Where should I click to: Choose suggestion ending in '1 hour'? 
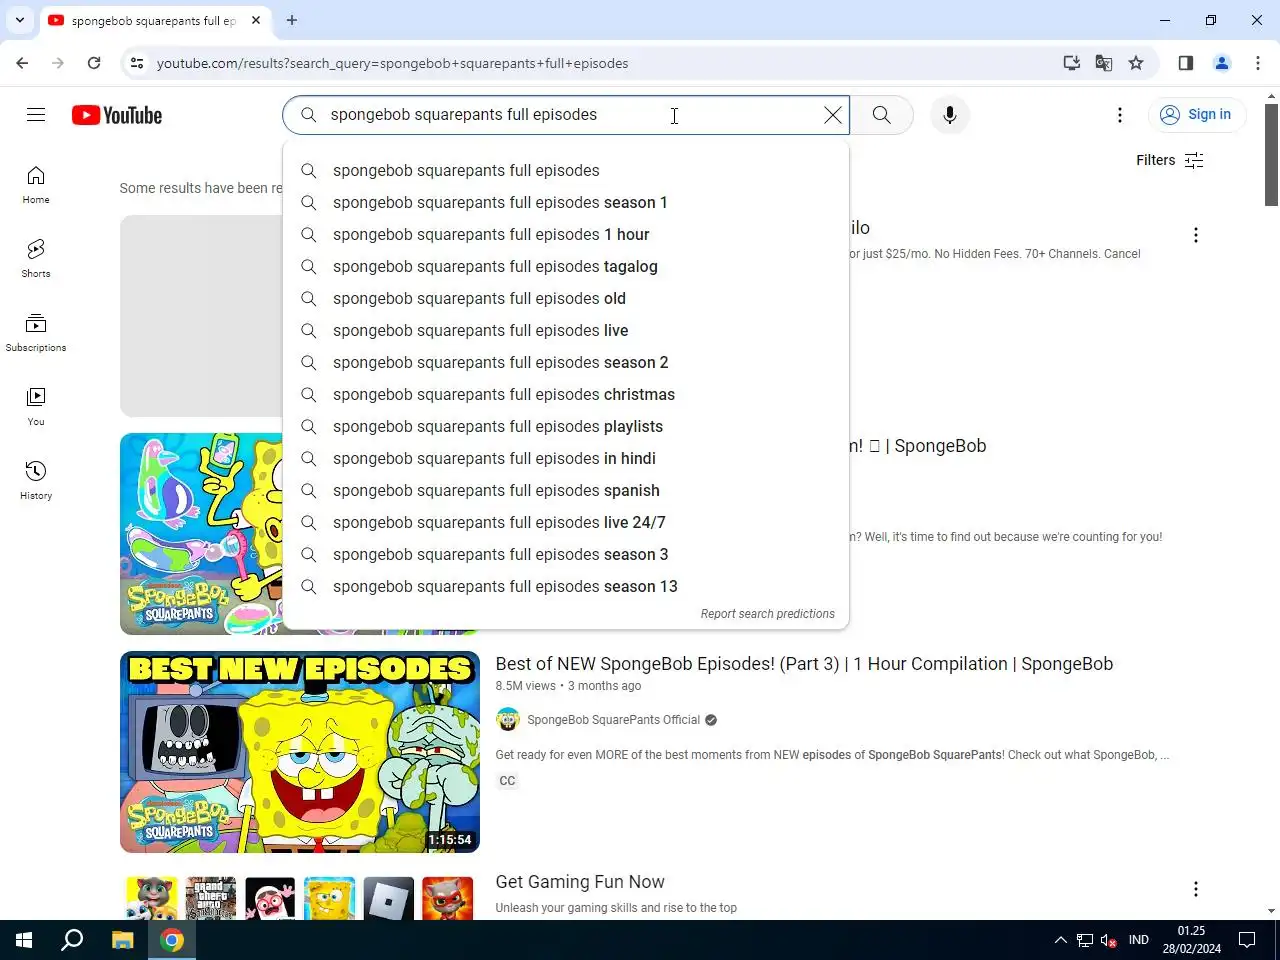click(566, 235)
